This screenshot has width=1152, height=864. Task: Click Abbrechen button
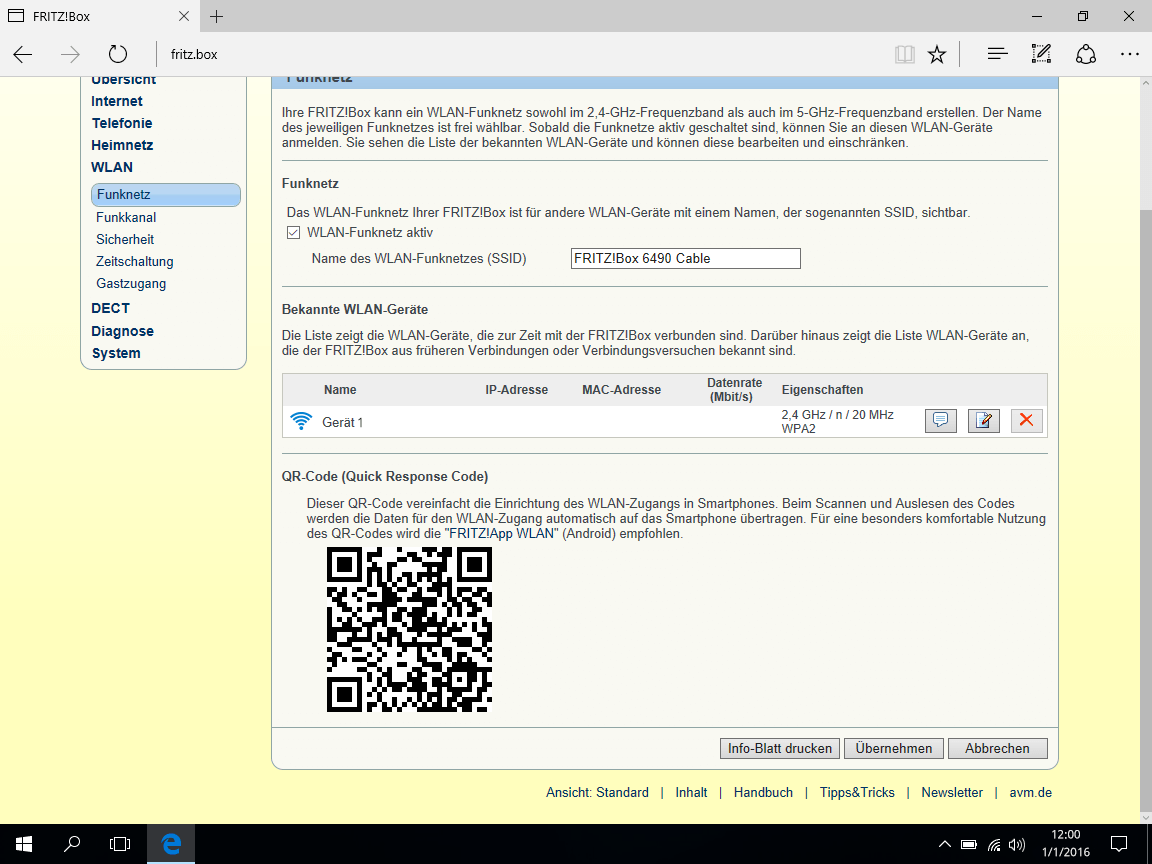click(997, 749)
